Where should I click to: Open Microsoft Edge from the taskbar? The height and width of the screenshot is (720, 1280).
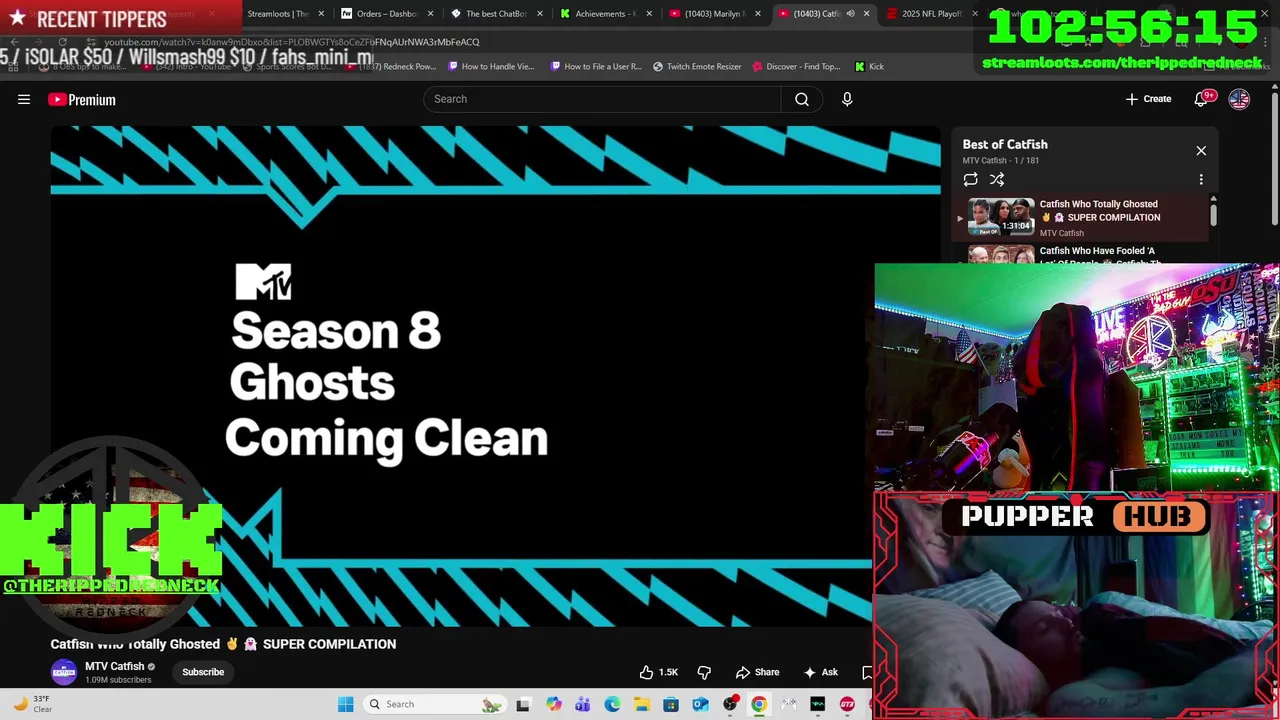tap(612, 704)
